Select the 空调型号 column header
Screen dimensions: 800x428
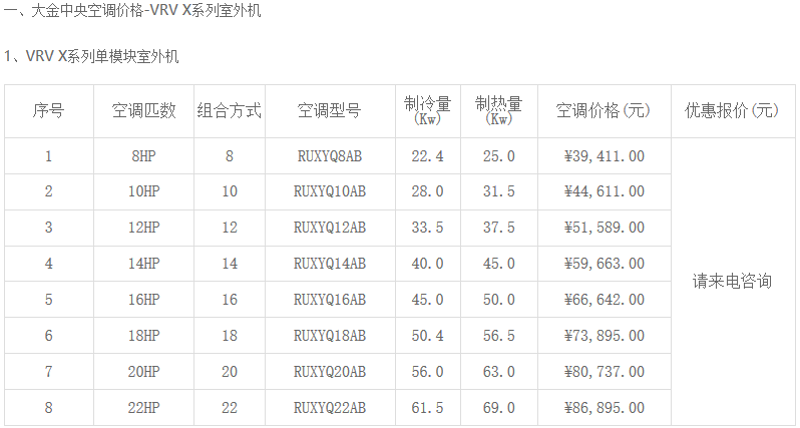pyautogui.click(x=330, y=110)
